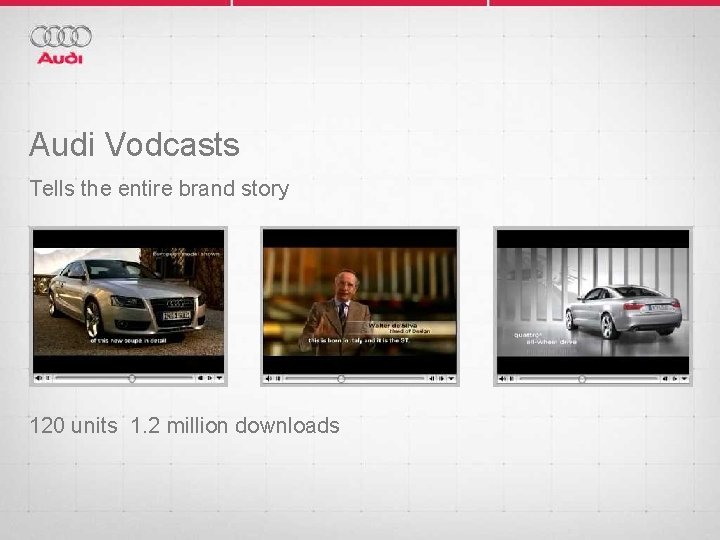Click the seek knob on the quattro video
720x540 pixels.
582,379
